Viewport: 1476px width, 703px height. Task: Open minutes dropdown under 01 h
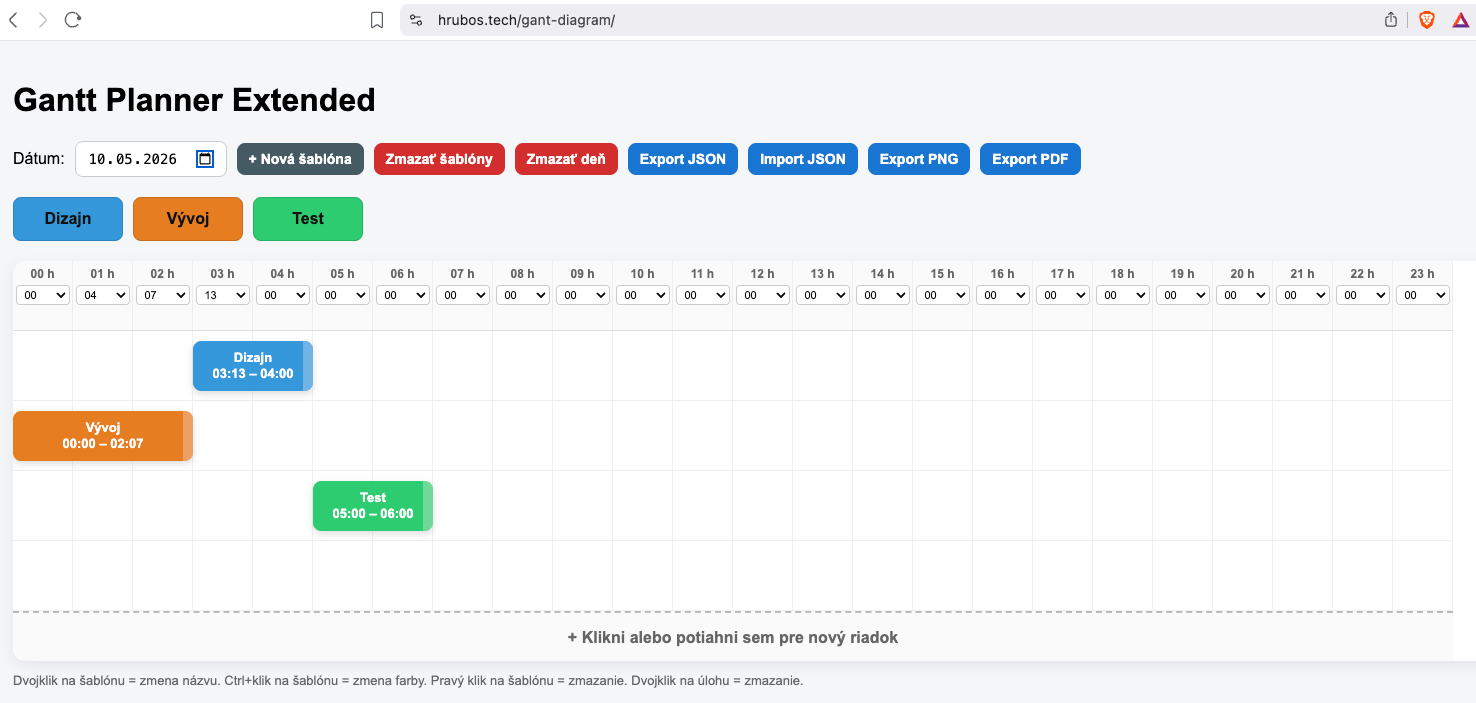point(103,295)
